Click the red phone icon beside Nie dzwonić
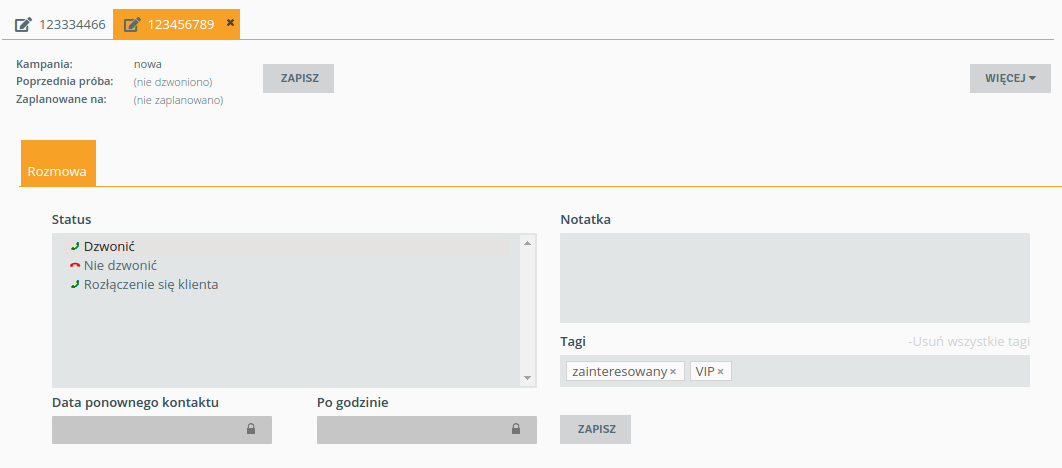The height and width of the screenshot is (468, 1062). [75, 265]
